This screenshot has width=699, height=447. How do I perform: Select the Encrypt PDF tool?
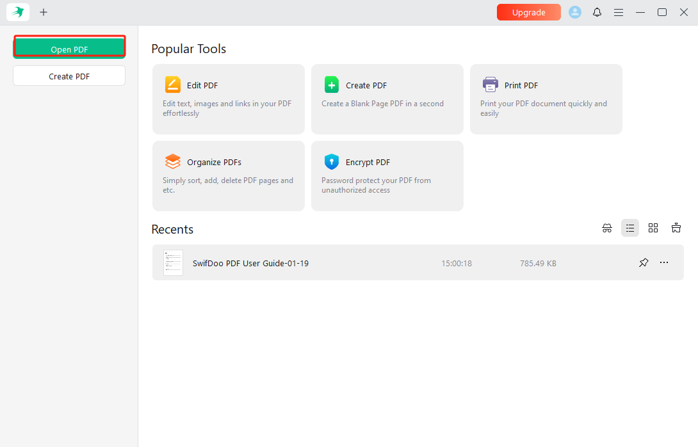(x=387, y=176)
